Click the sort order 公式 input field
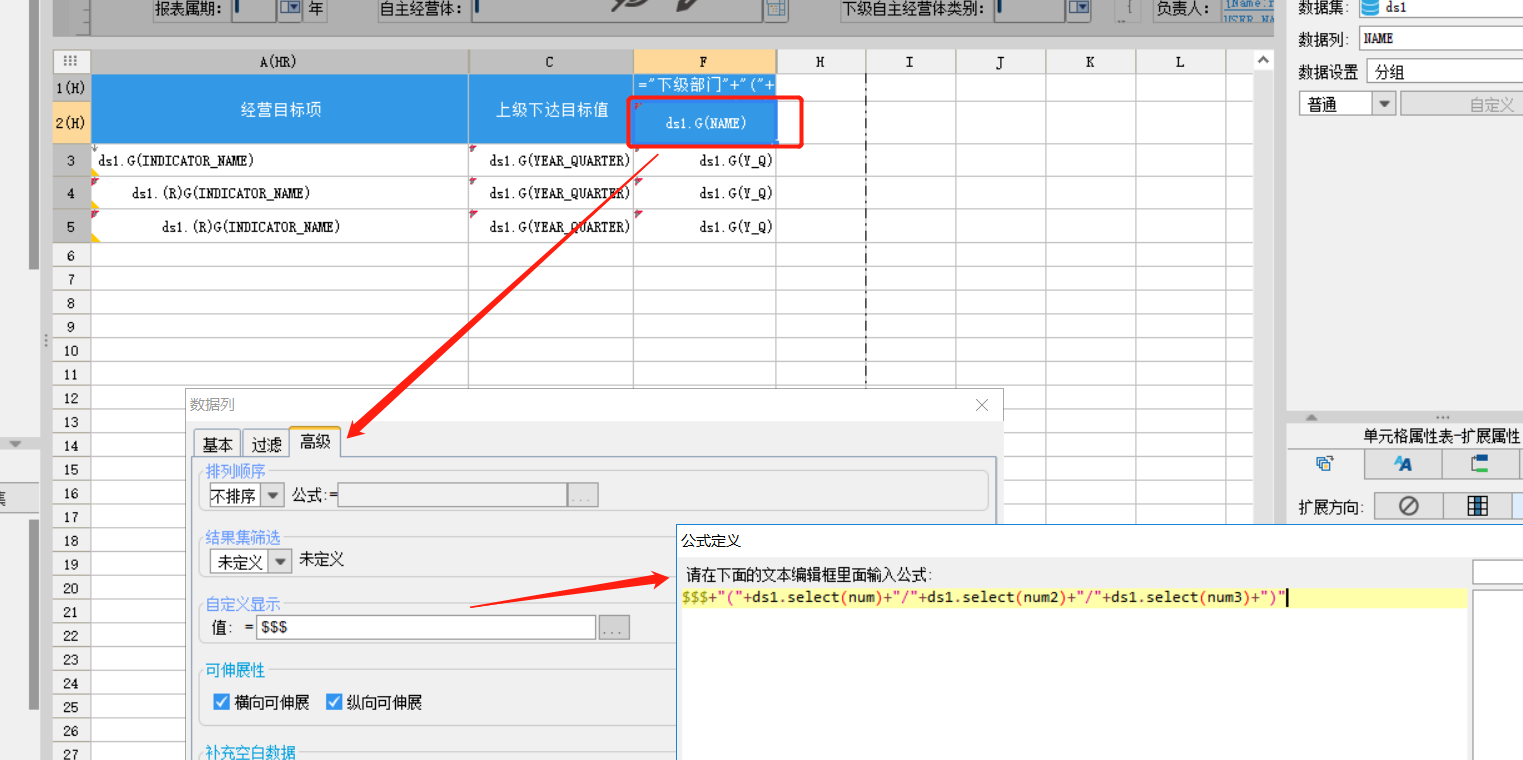Screen dimensions: 1523x760 [452, 495]
